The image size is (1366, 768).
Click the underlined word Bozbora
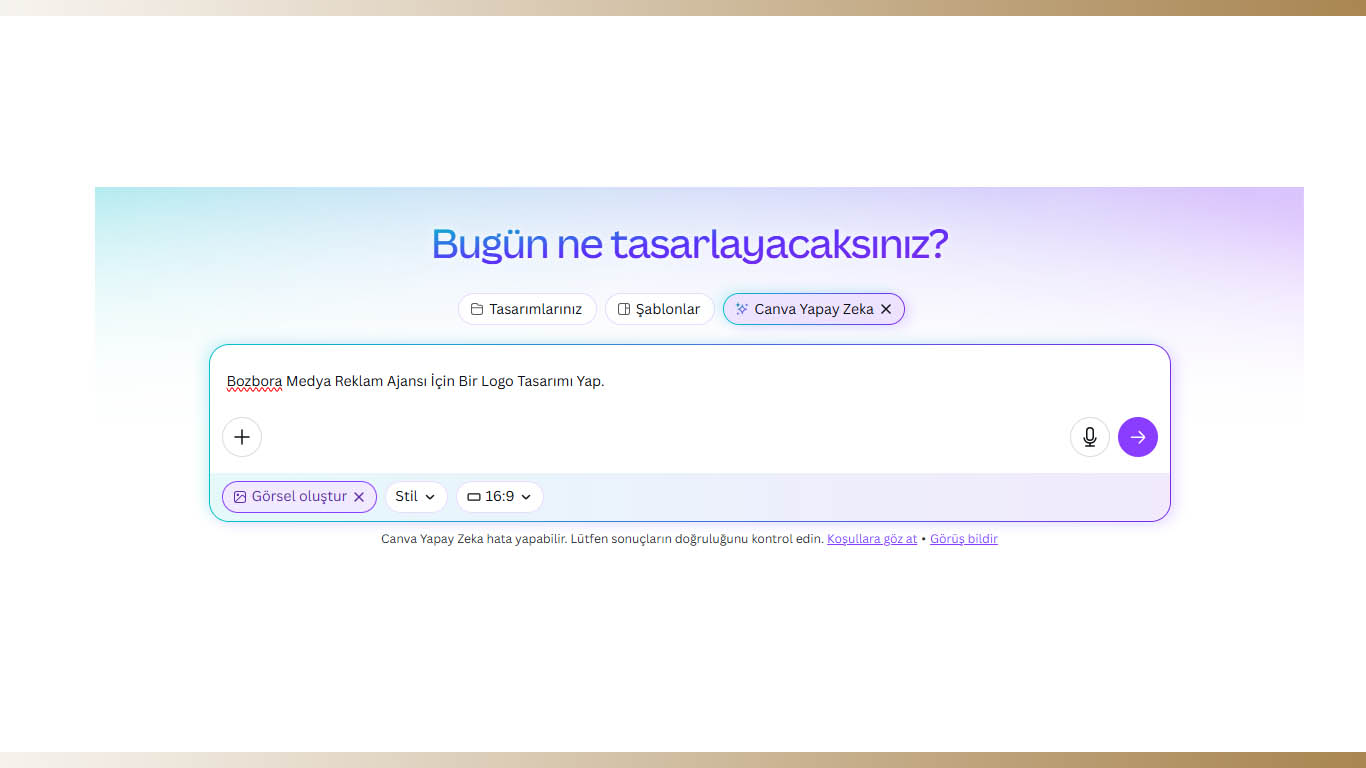254,381
